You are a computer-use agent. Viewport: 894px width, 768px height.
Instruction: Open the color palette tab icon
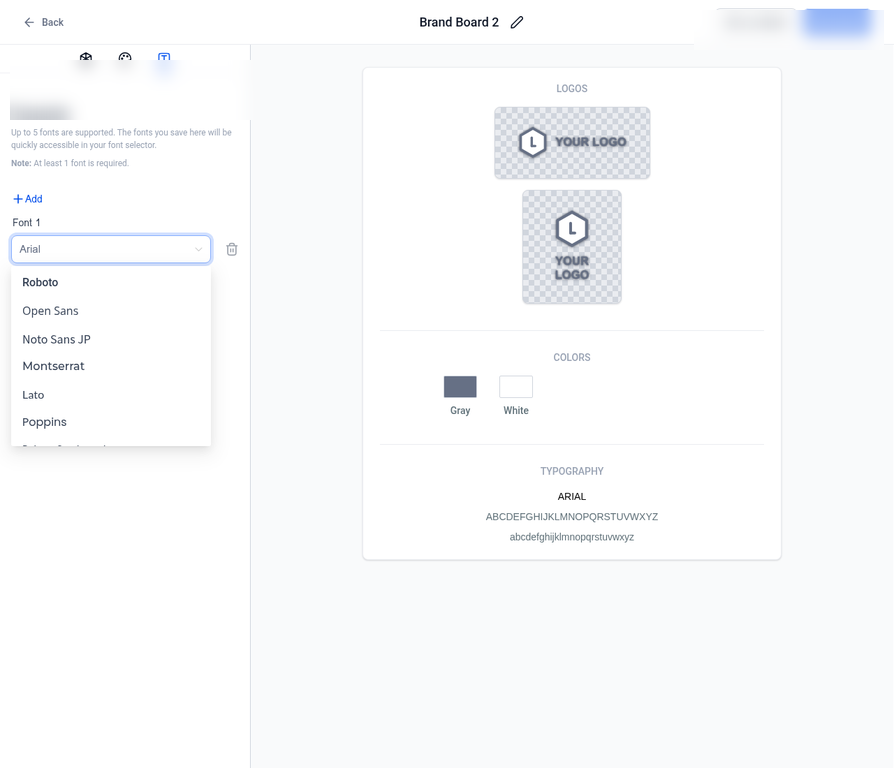[125, 58]
